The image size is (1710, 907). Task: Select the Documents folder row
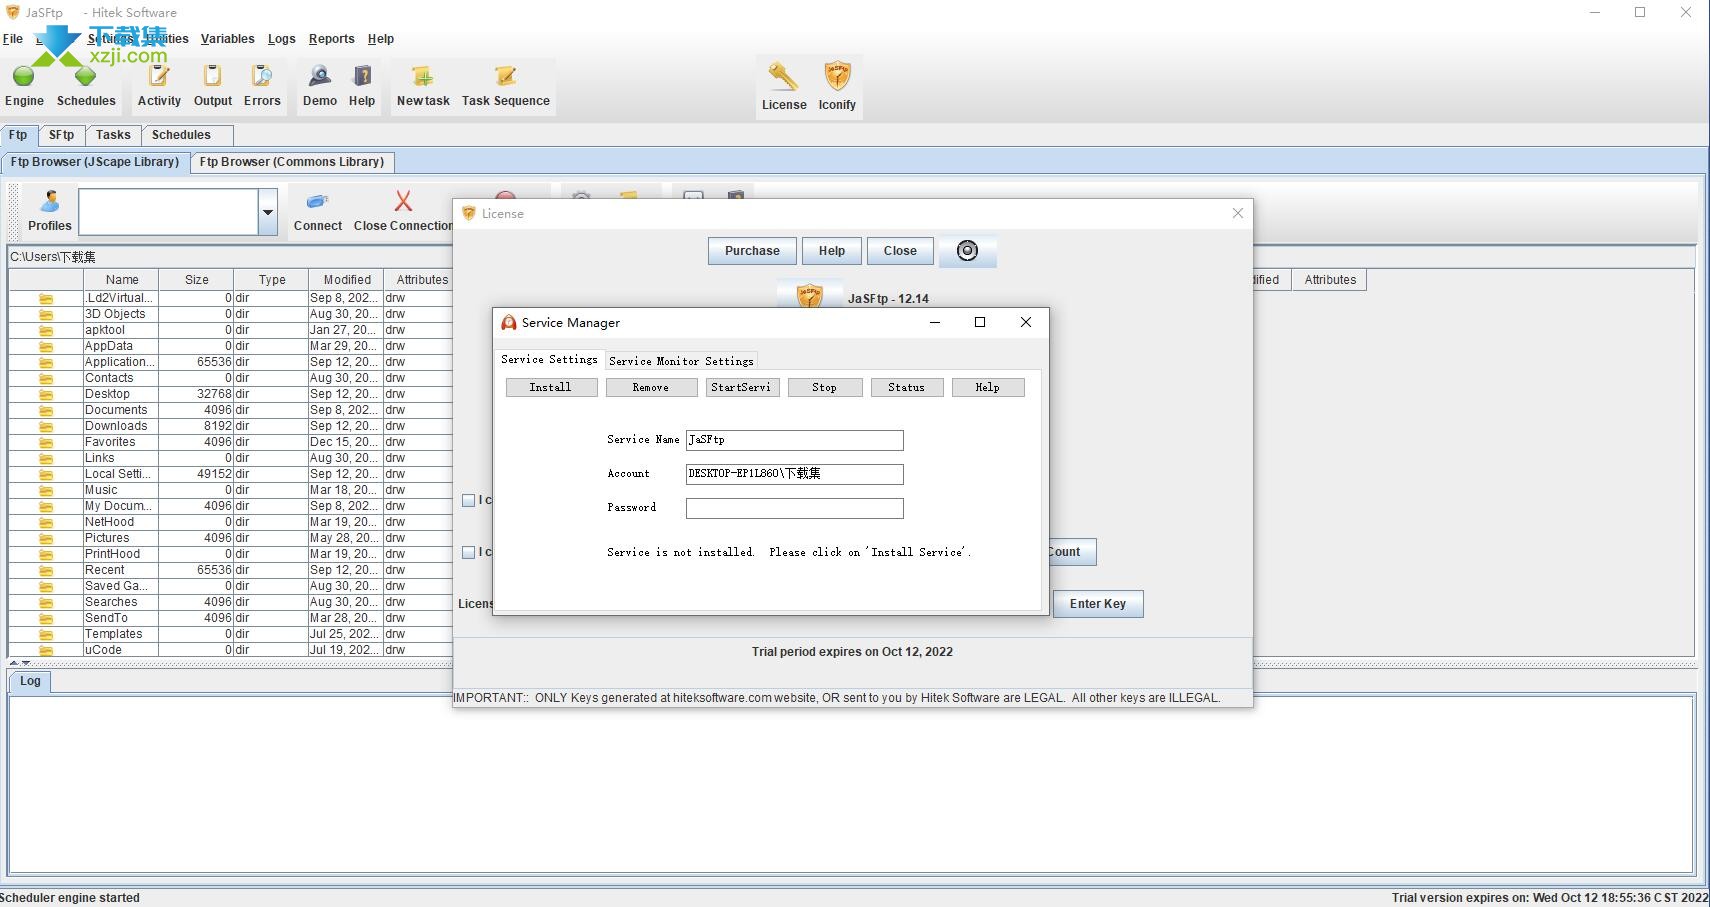point(230,410)
